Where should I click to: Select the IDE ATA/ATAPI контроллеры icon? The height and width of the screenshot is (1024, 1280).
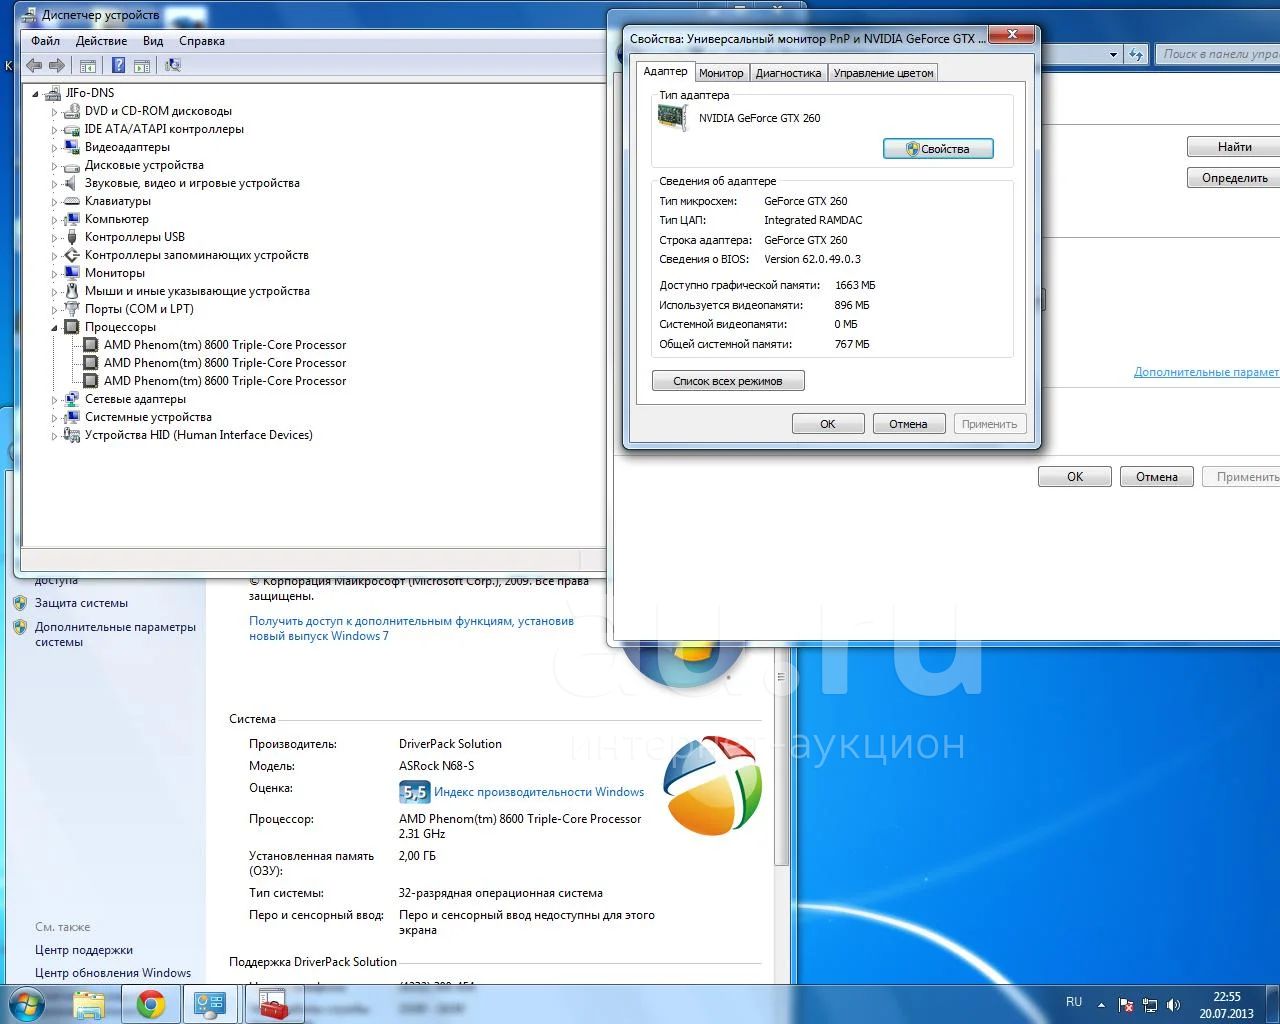click(72, 129)
